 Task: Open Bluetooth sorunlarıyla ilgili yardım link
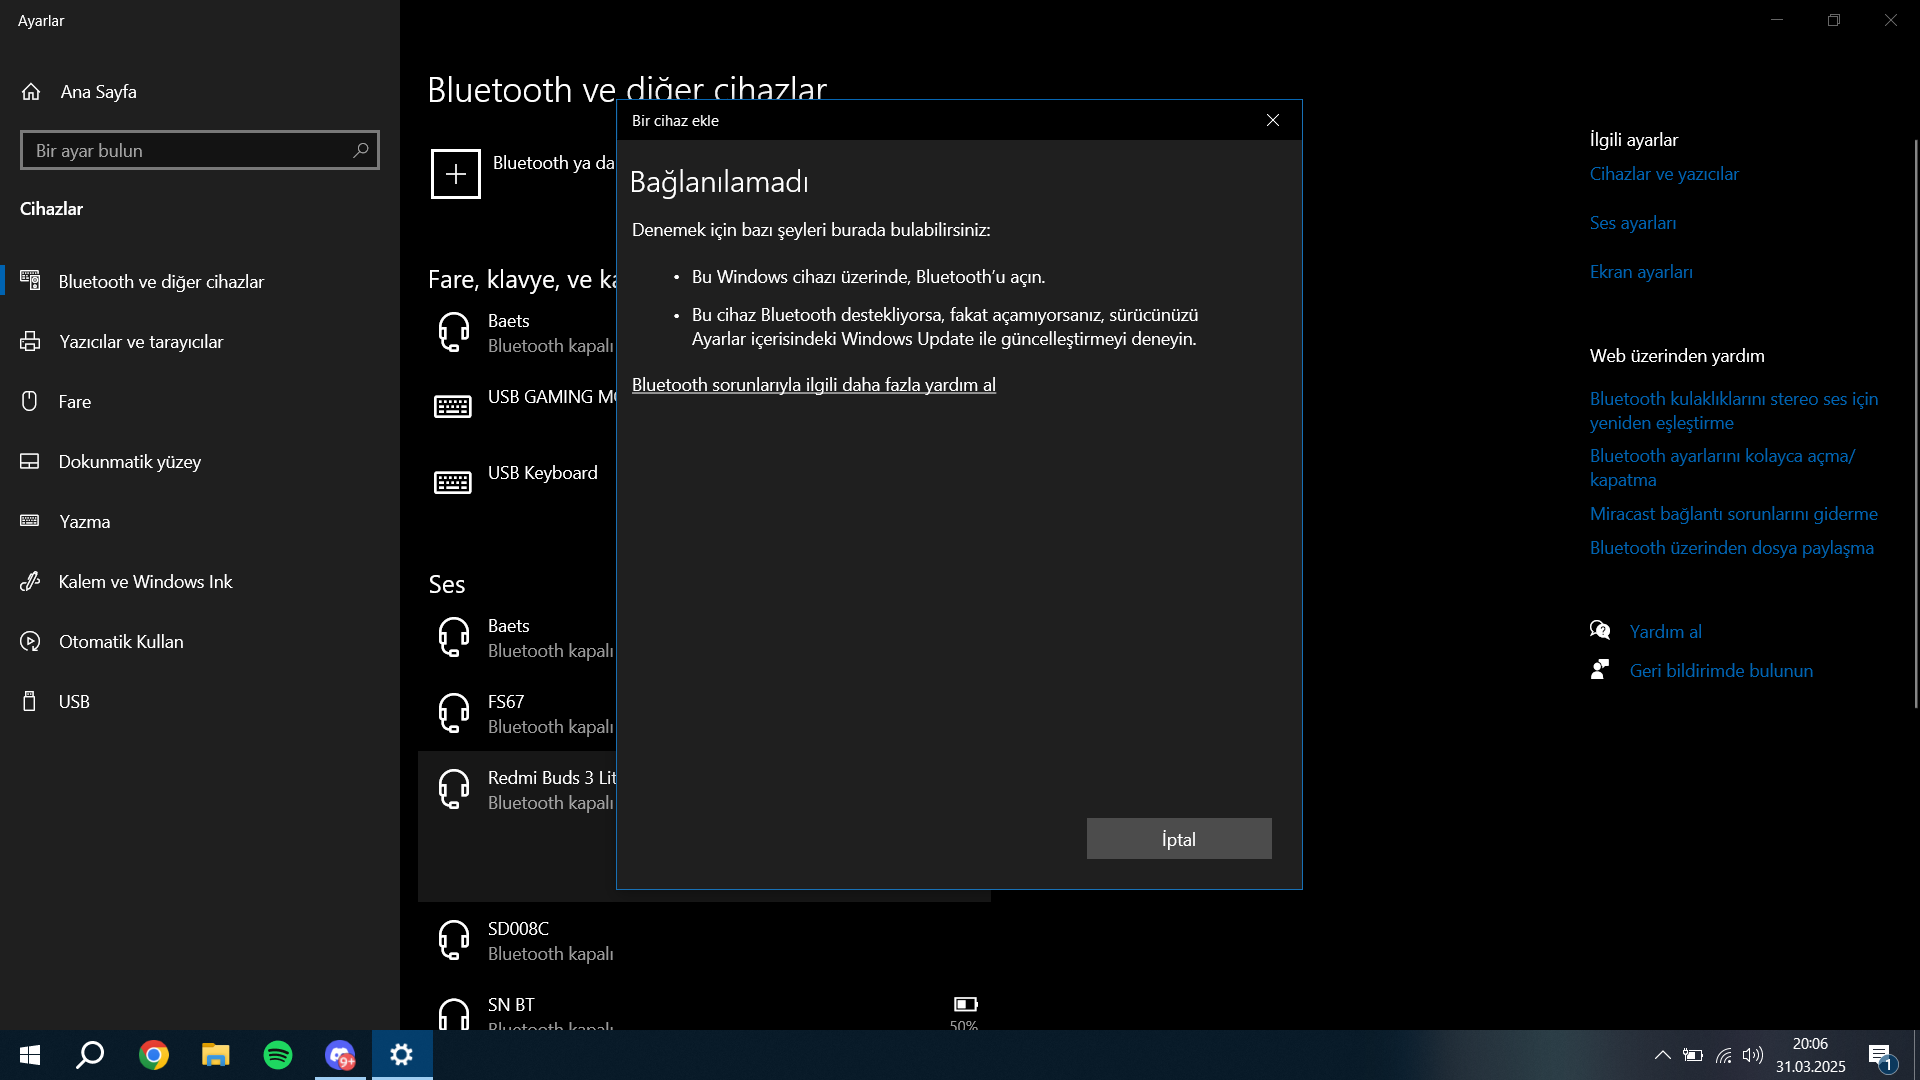click(813, 385)
